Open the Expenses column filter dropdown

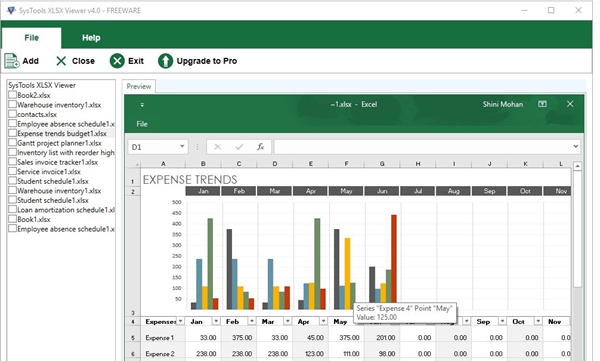pyautogui.click(x=180, y=321)
